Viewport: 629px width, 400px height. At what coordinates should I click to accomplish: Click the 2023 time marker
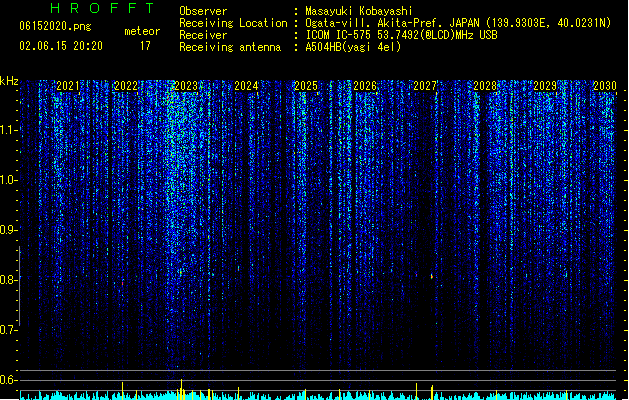pyautogui.click(x=186, y=86)
